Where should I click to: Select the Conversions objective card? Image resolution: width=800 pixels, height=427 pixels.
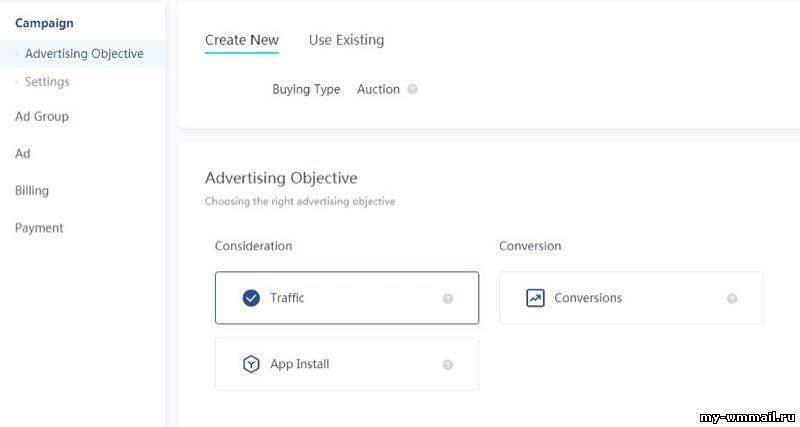(631, 298)
